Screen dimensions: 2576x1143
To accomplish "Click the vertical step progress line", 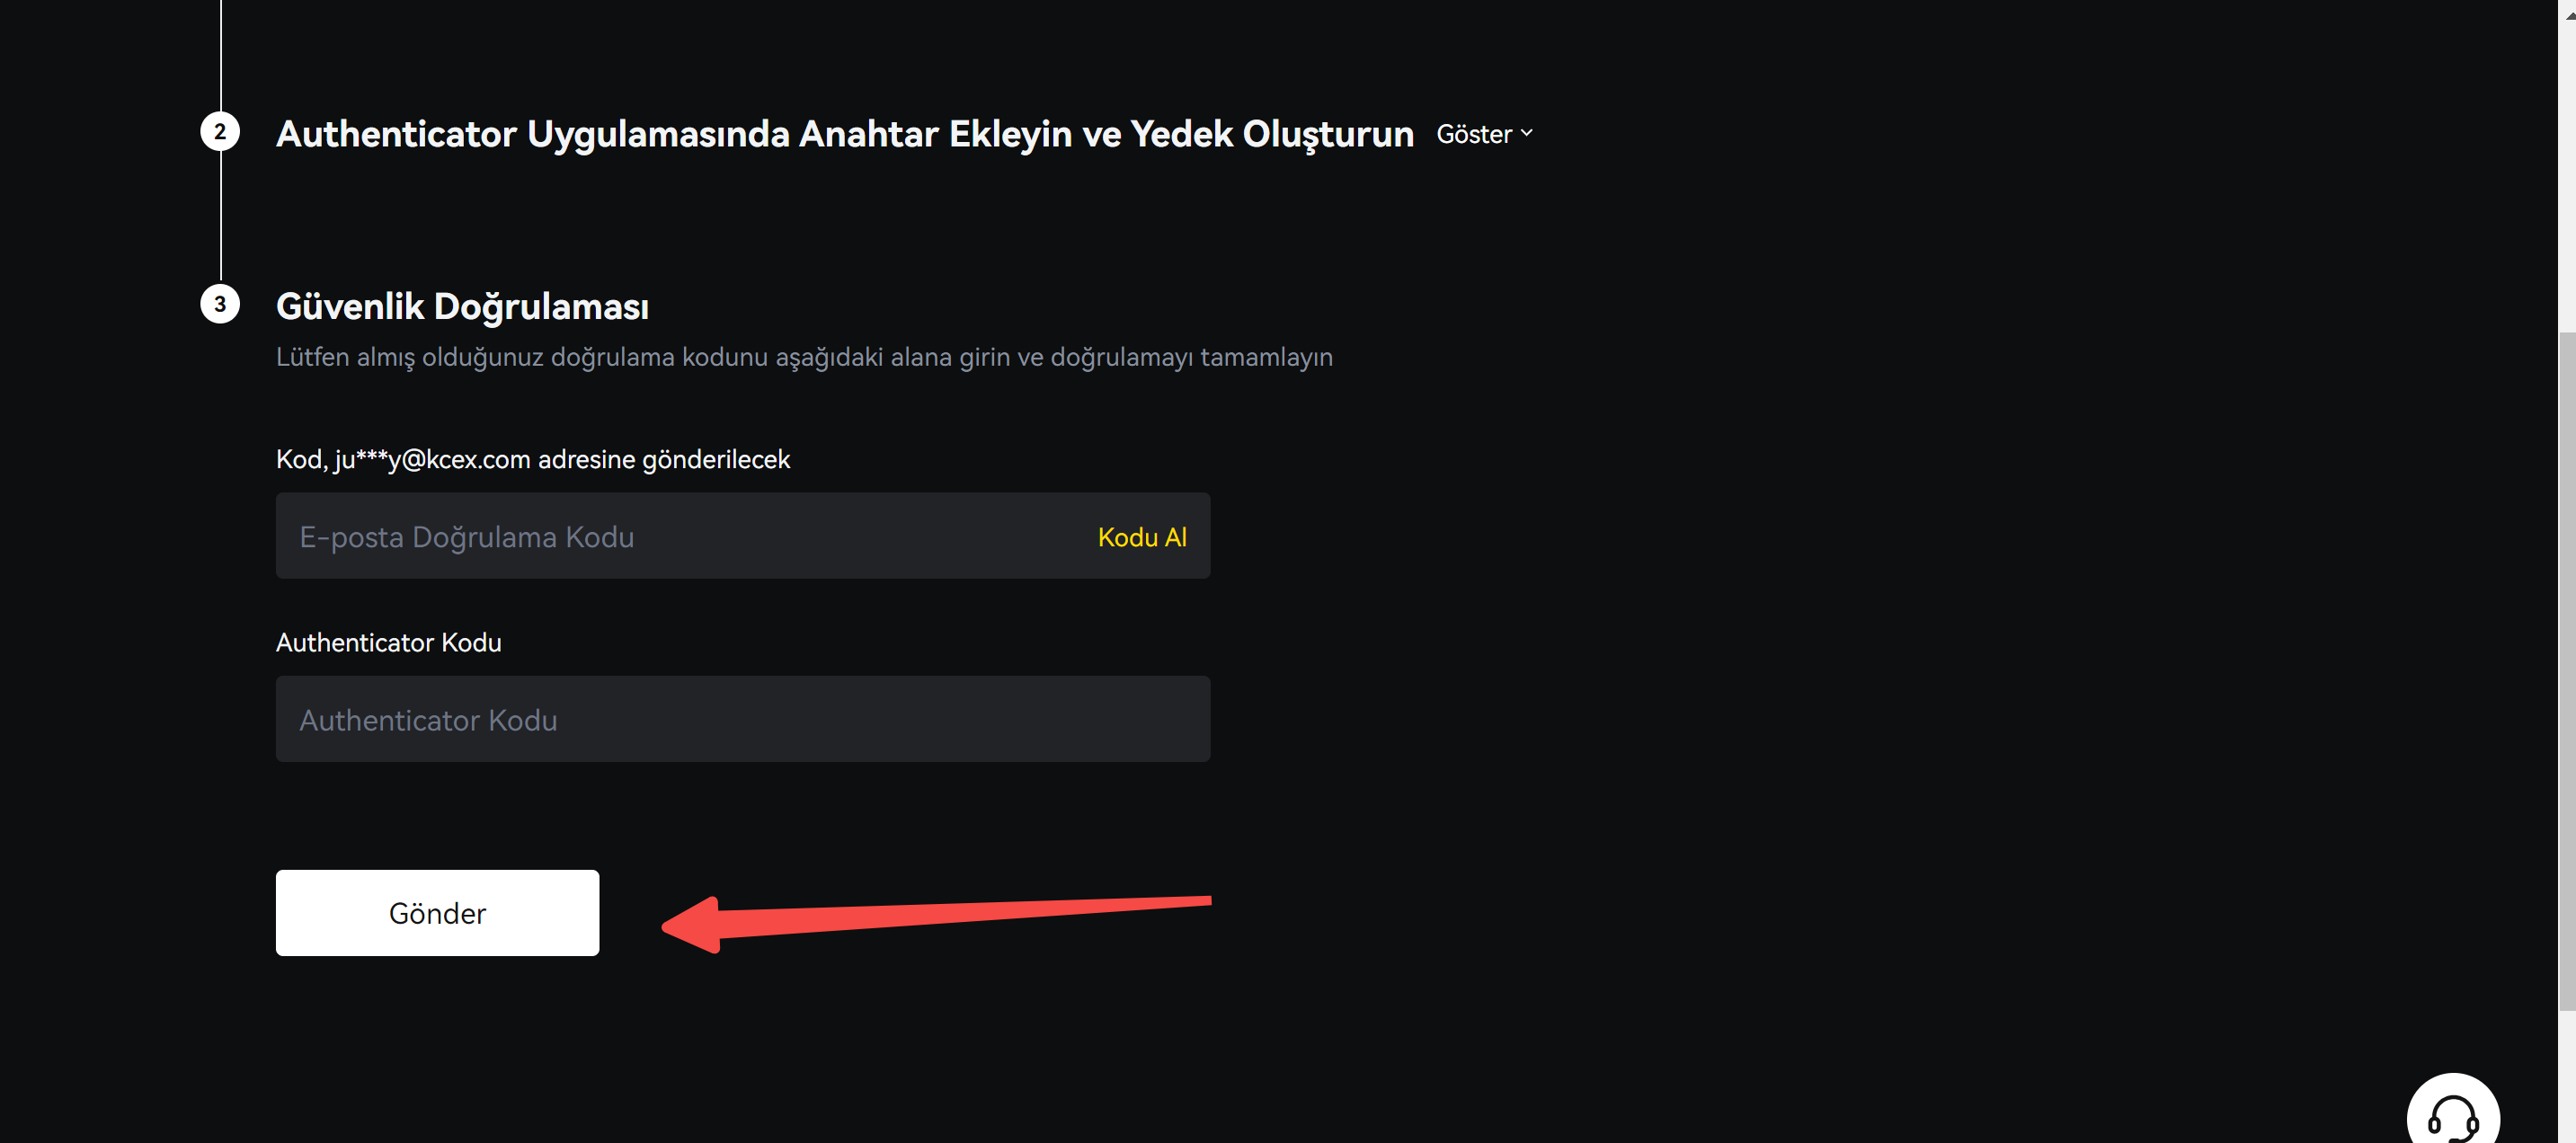I will click(220, 218).
